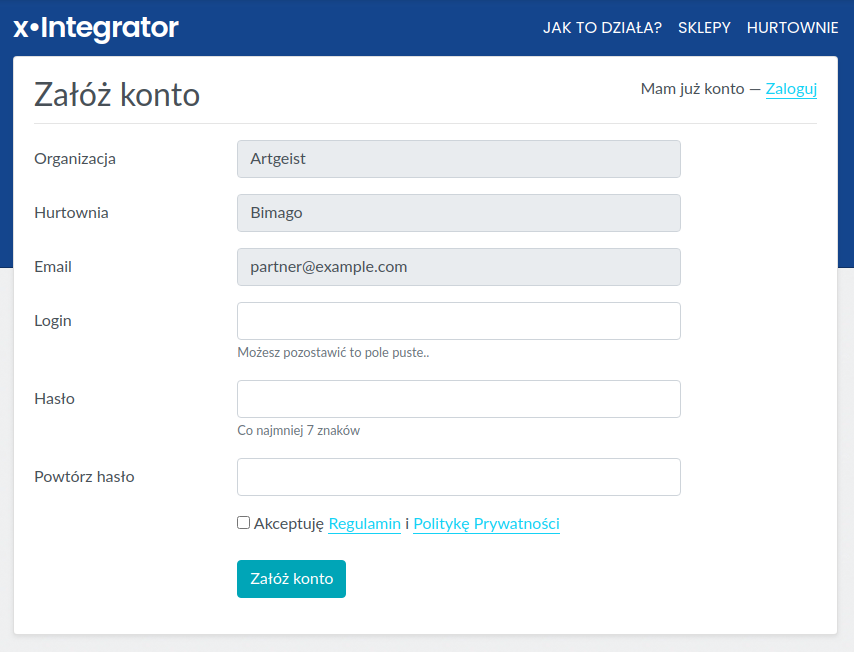
Task: Select the Email field with partner@example.com
Action: tap(458, 267)
